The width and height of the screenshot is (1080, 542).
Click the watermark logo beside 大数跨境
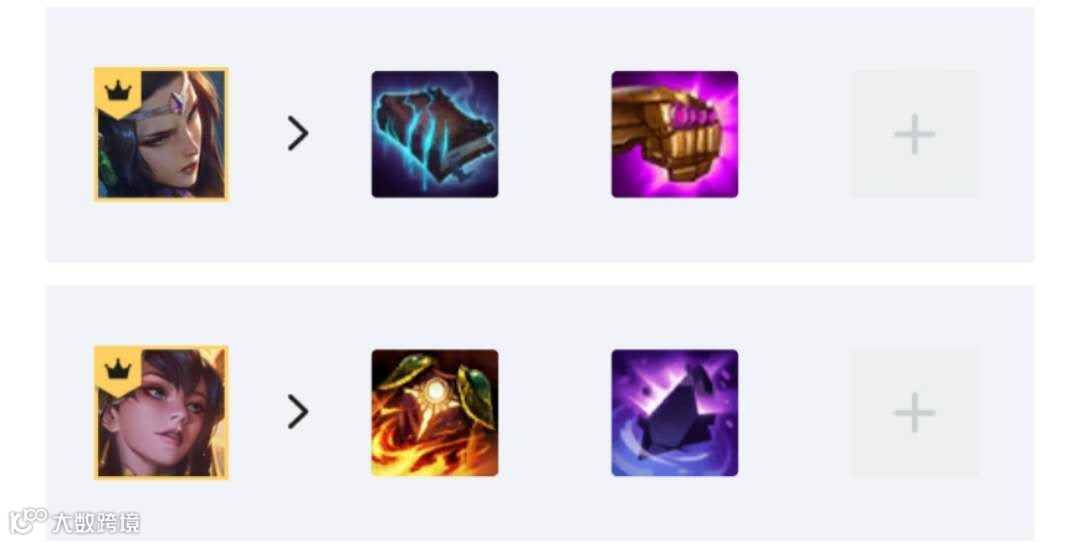click(x=28, y=521)
